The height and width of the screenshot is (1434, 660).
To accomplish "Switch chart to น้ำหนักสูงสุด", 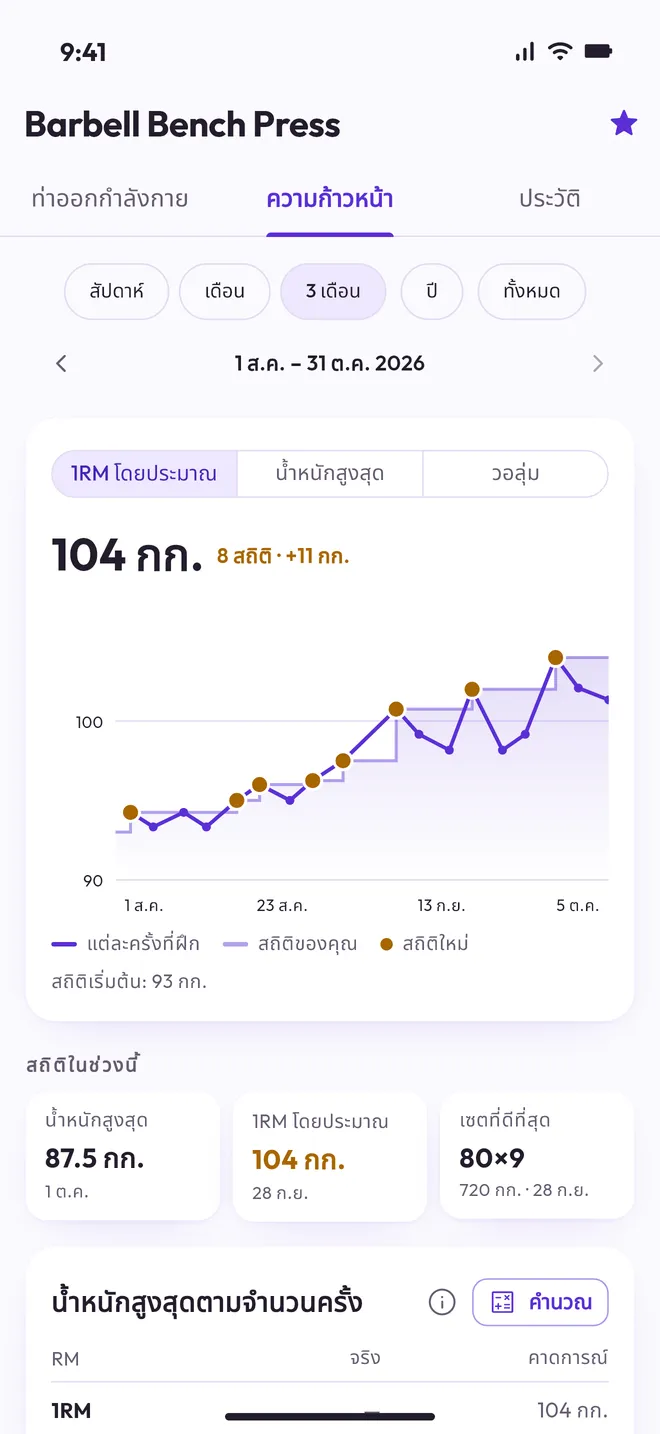I will 330,474.
